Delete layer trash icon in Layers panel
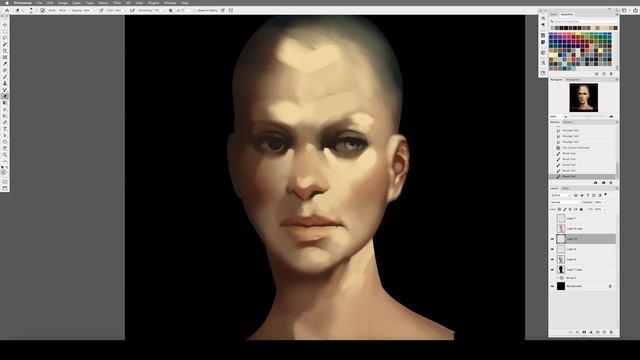Image resolution: width=640 pixels, height=360 pixels. pyautogui.click(x=611, y=332)
